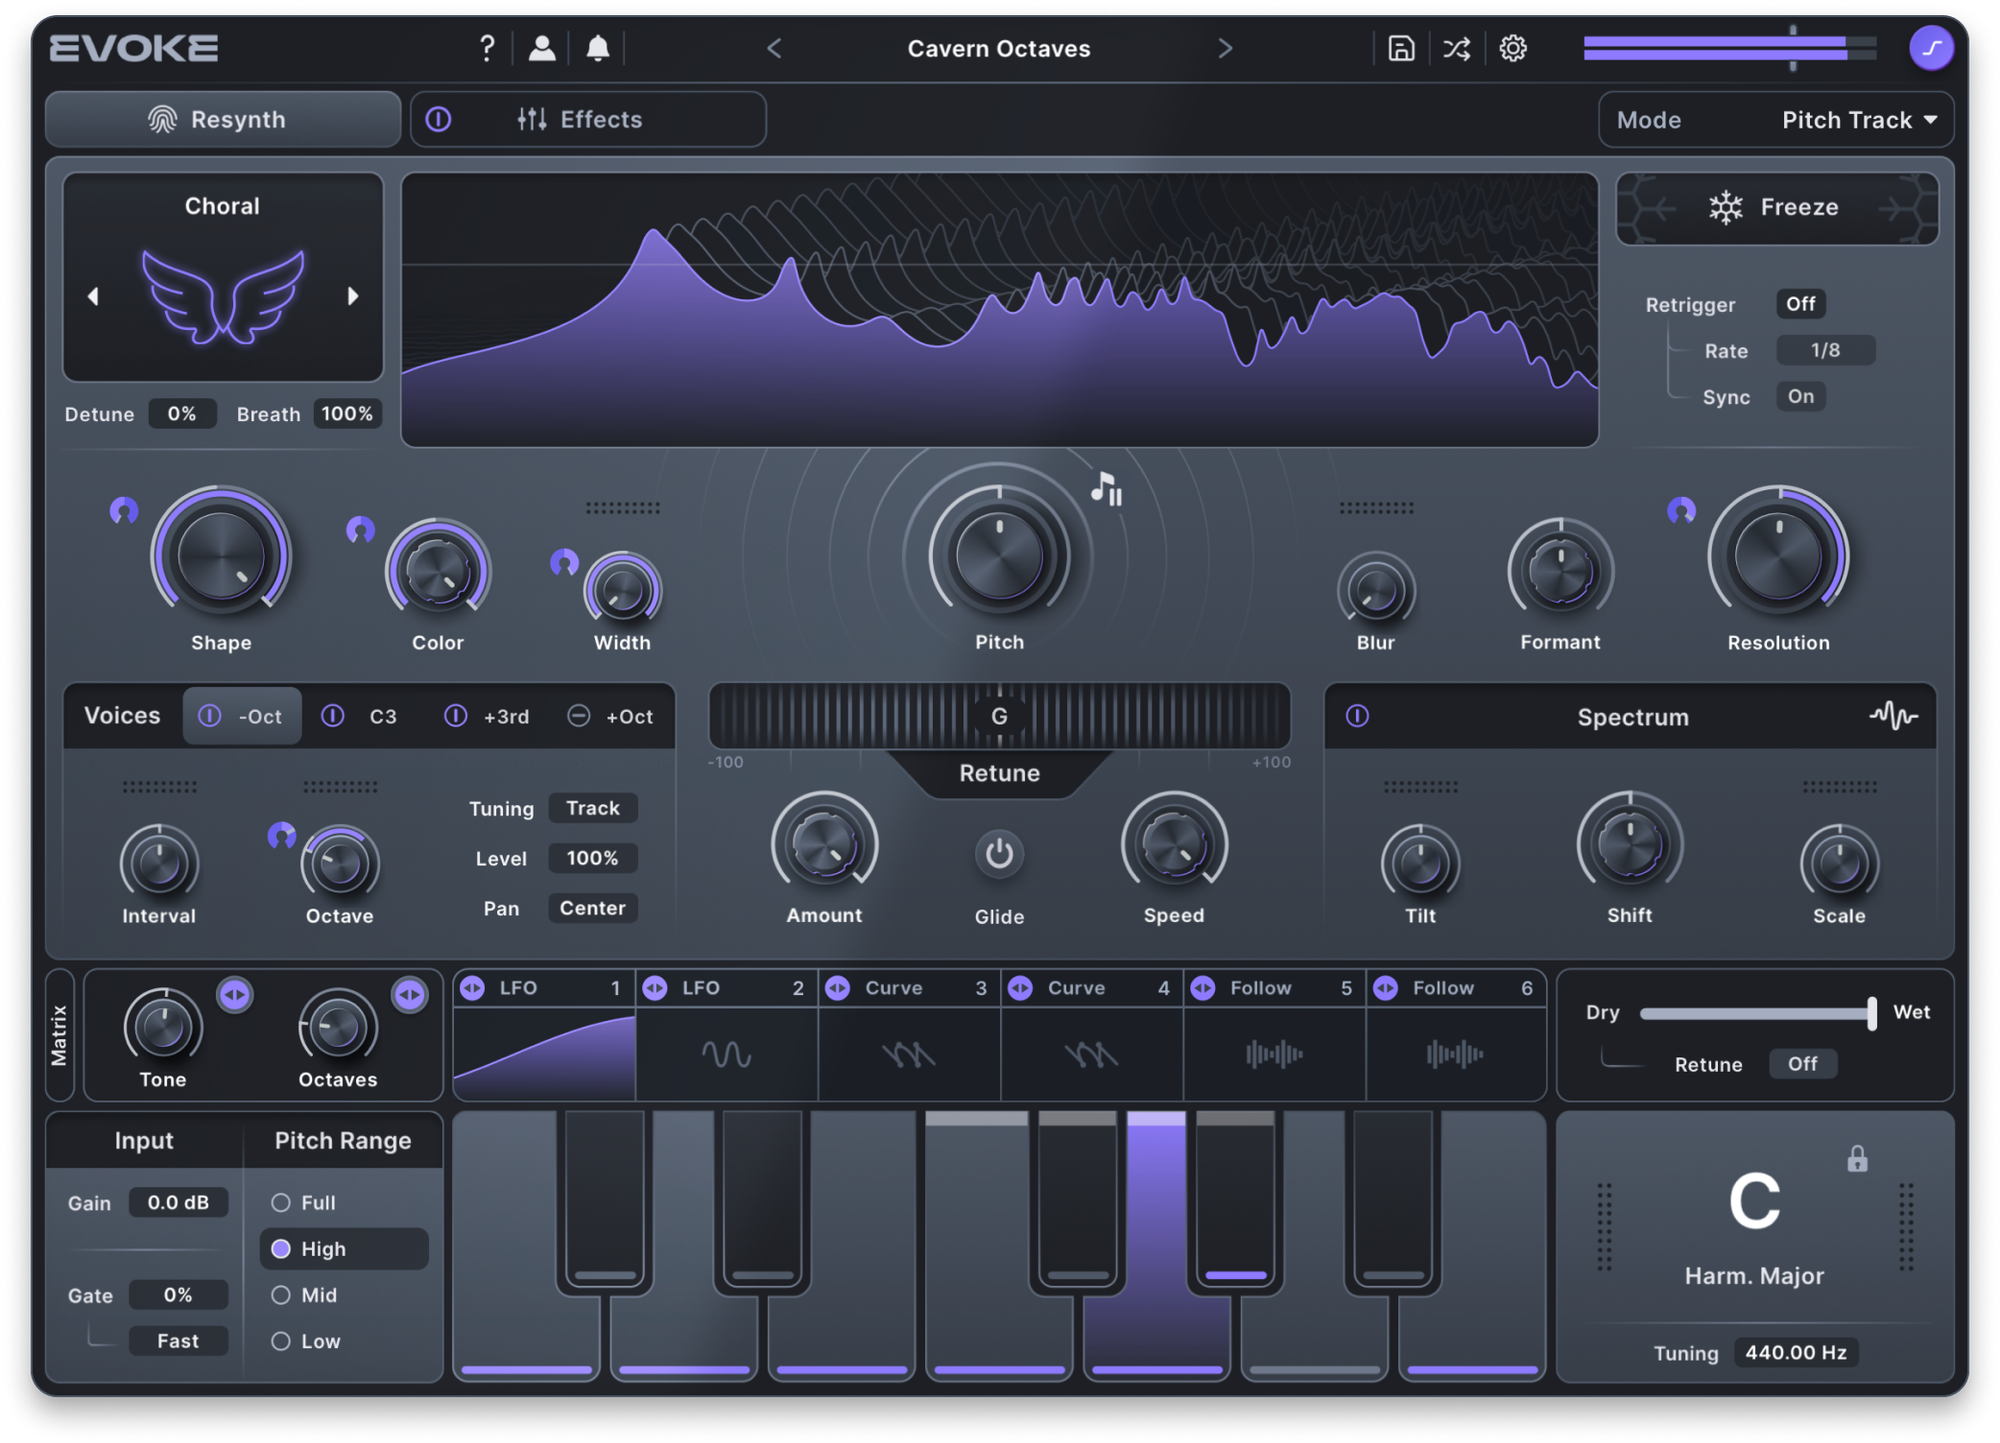Click the Dry/Wet mix slider
The image size is (2000, 1443).
coord(1755,1013)
